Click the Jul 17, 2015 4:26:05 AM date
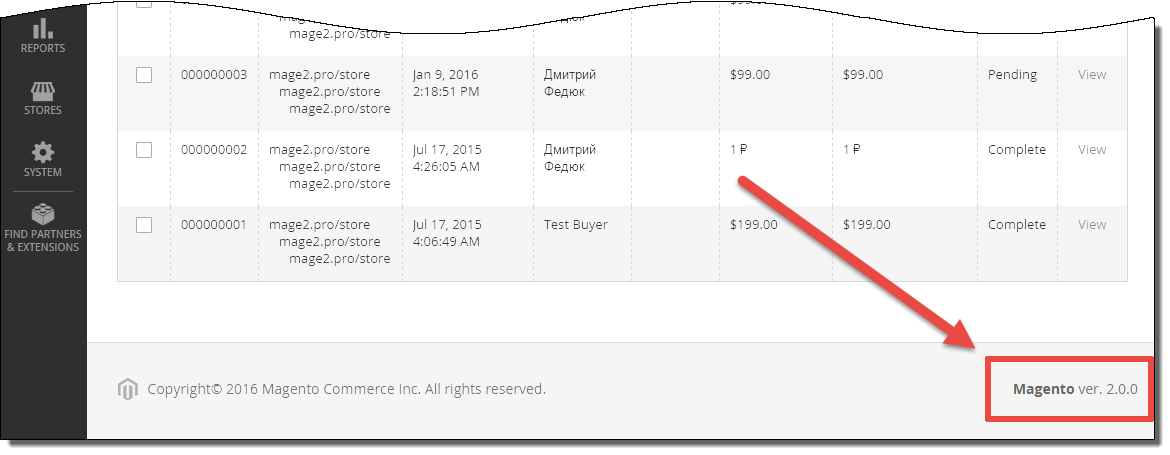 coord(447,158)
